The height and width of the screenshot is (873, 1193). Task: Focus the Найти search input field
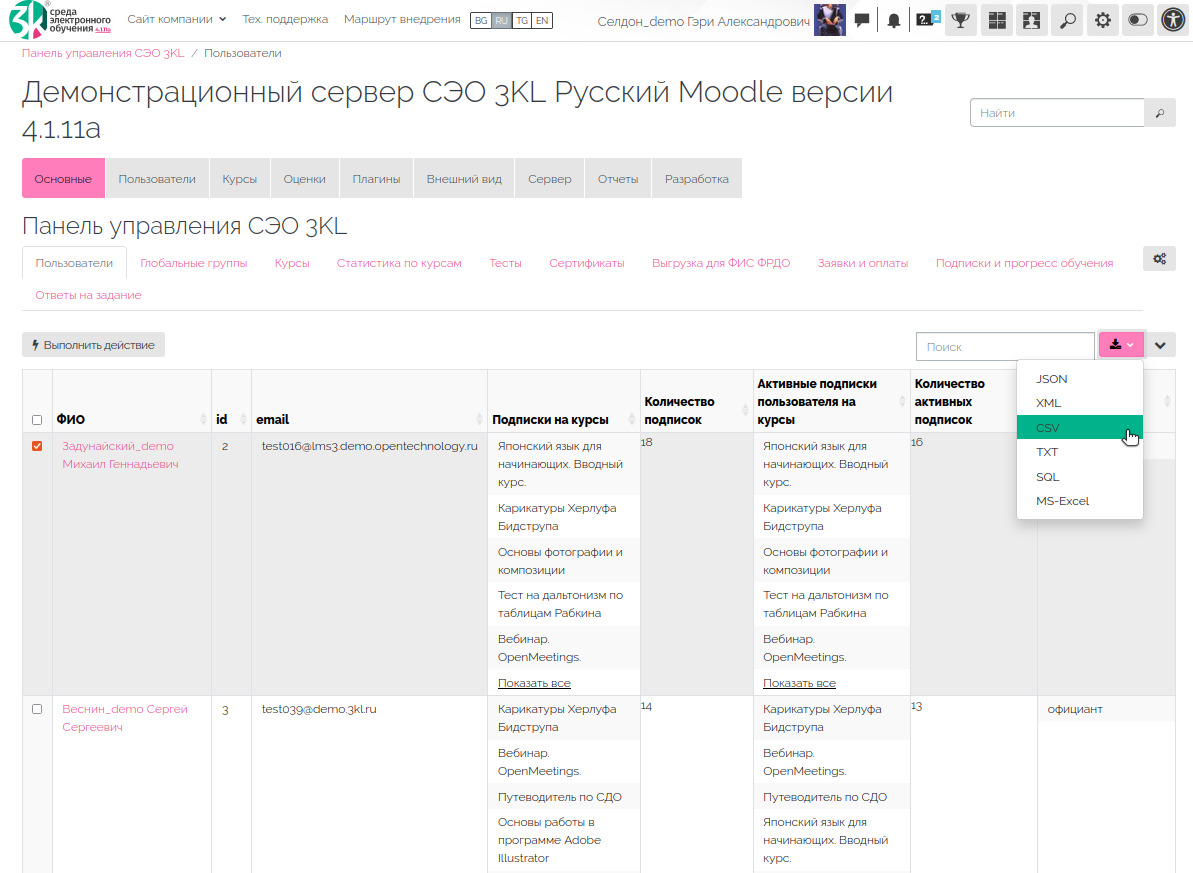pyautogui.click(x=1058, y=113)
